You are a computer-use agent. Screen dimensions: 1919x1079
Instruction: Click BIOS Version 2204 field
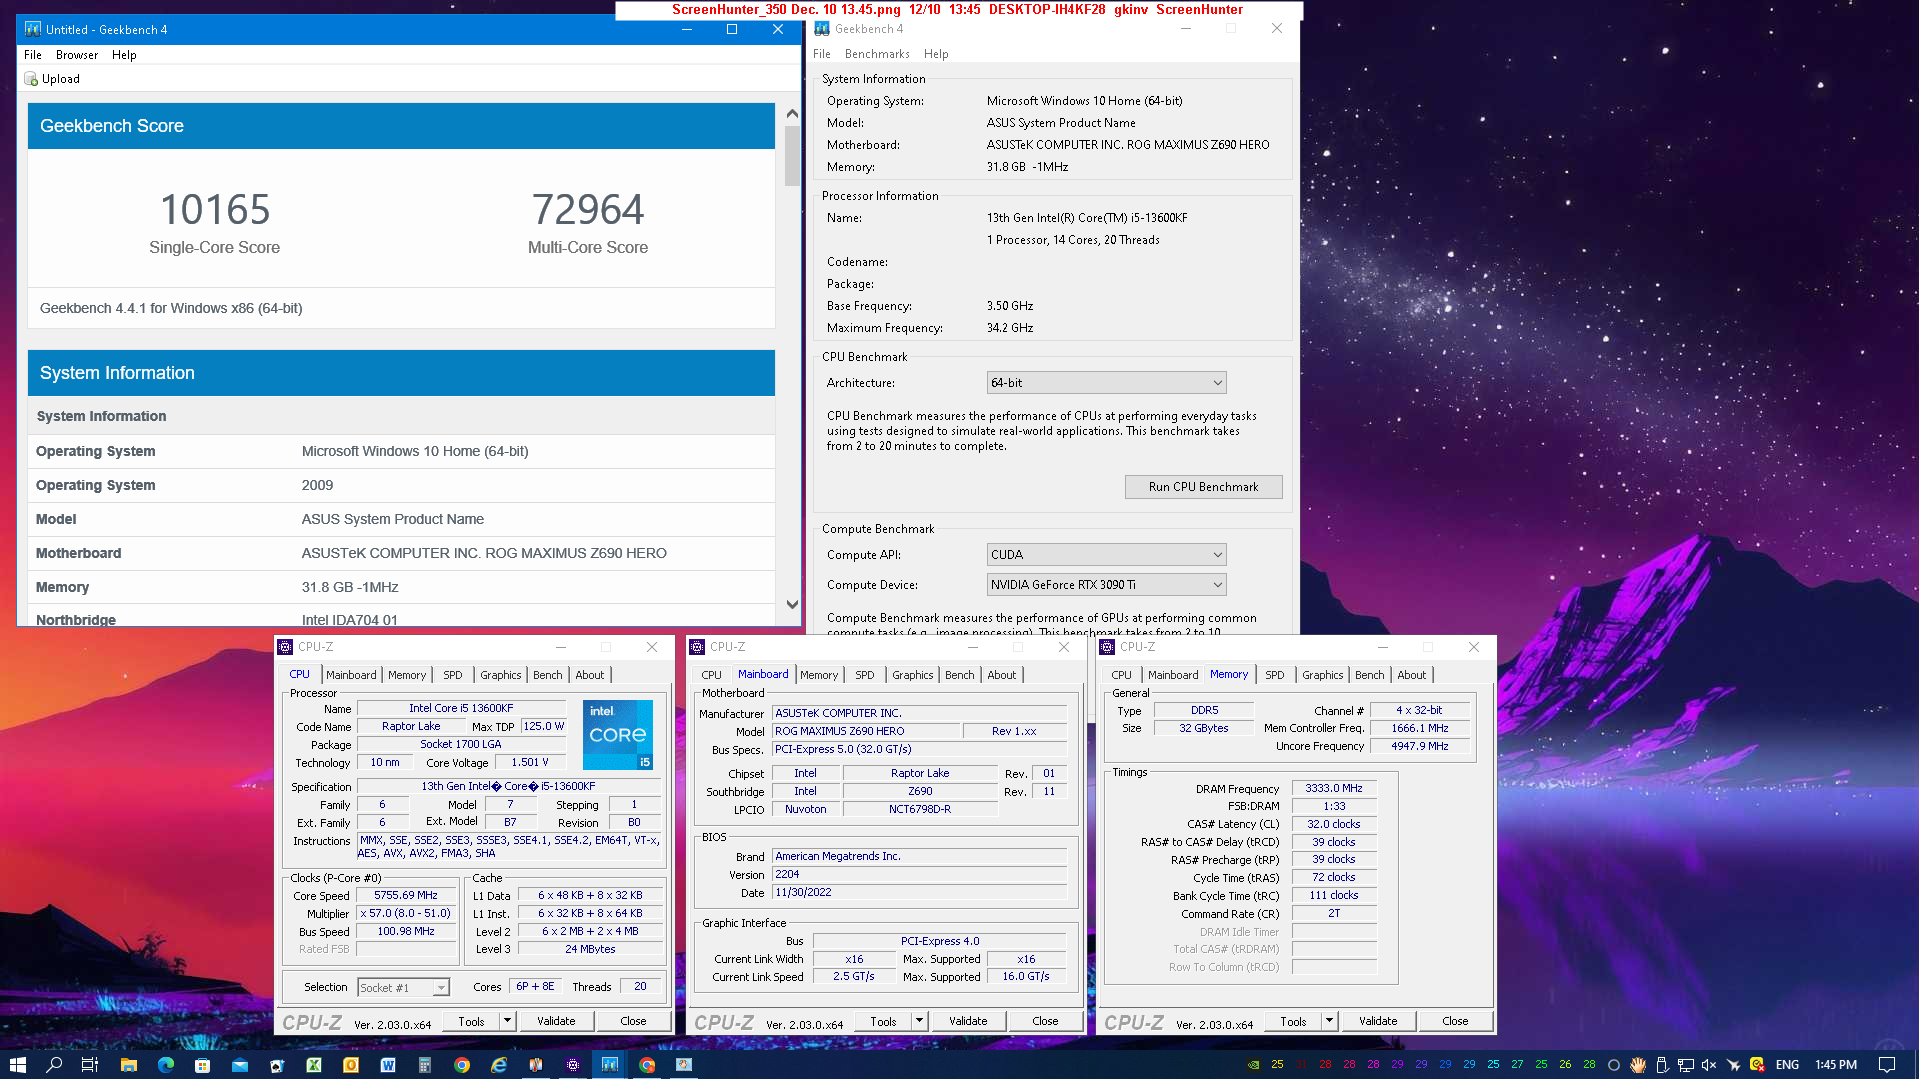tap(920, 874)
